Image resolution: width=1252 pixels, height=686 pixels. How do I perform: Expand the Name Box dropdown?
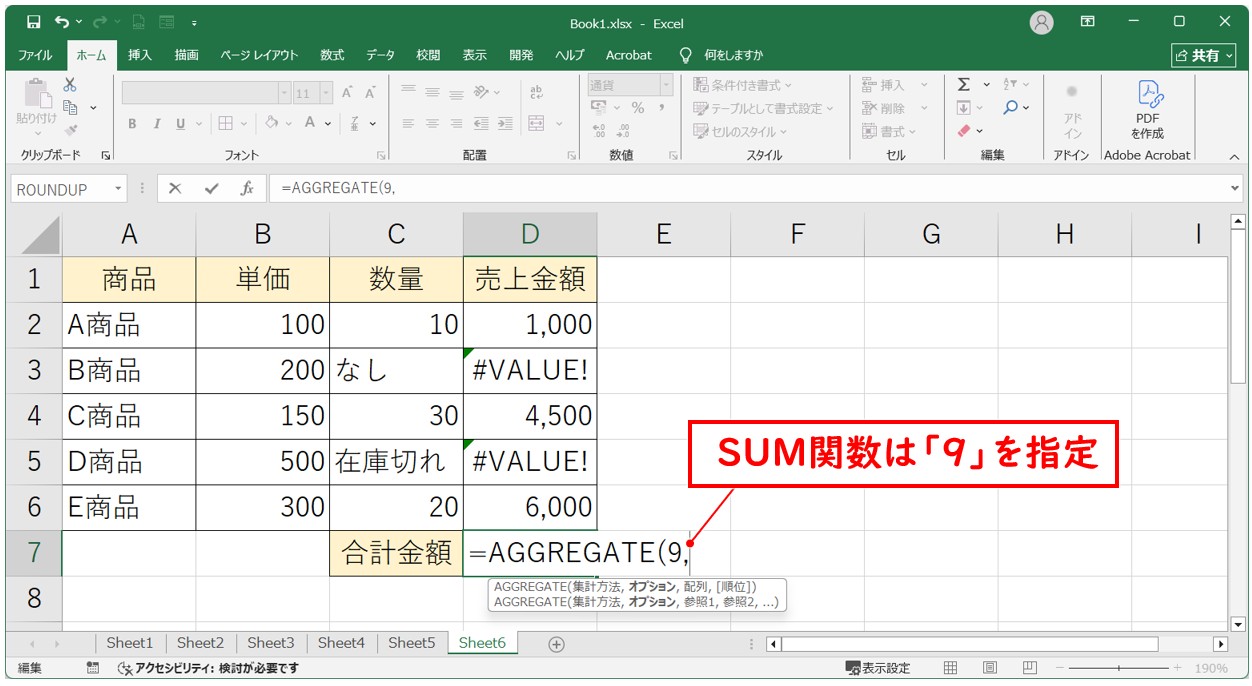pyautogui.click(x=118, y=189)
